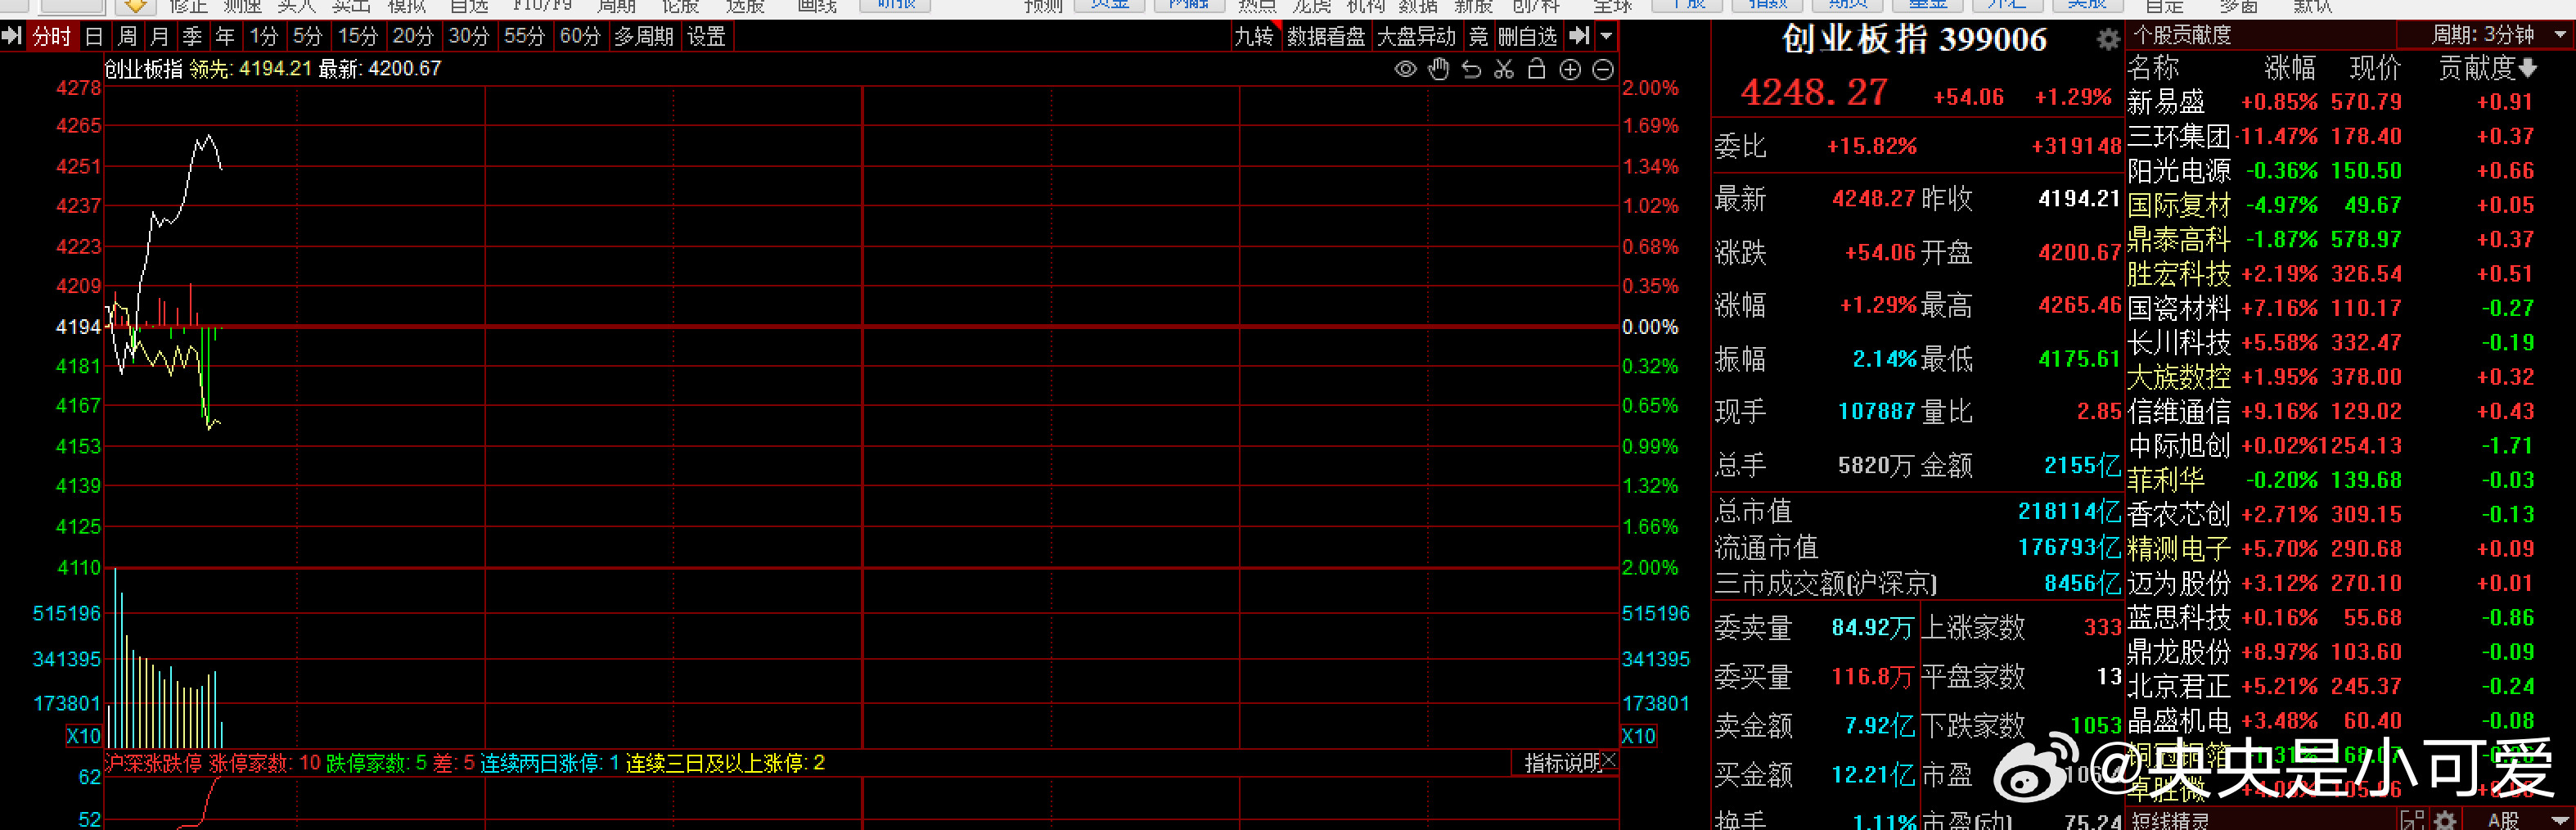Switch to the 分时 chart tab
The image size is (2576, 830).
tap(52, 37)
